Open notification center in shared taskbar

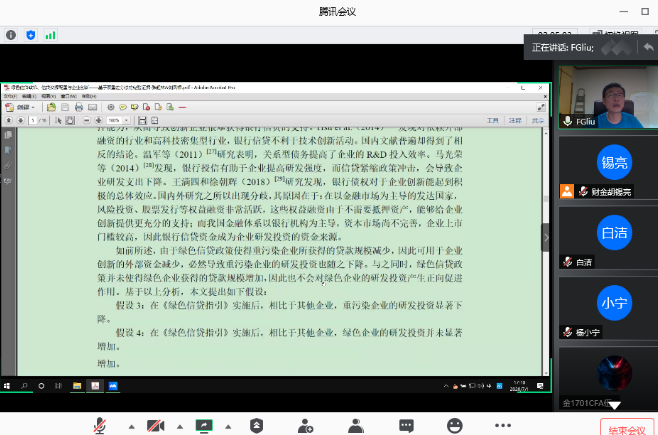pos(540,386)
